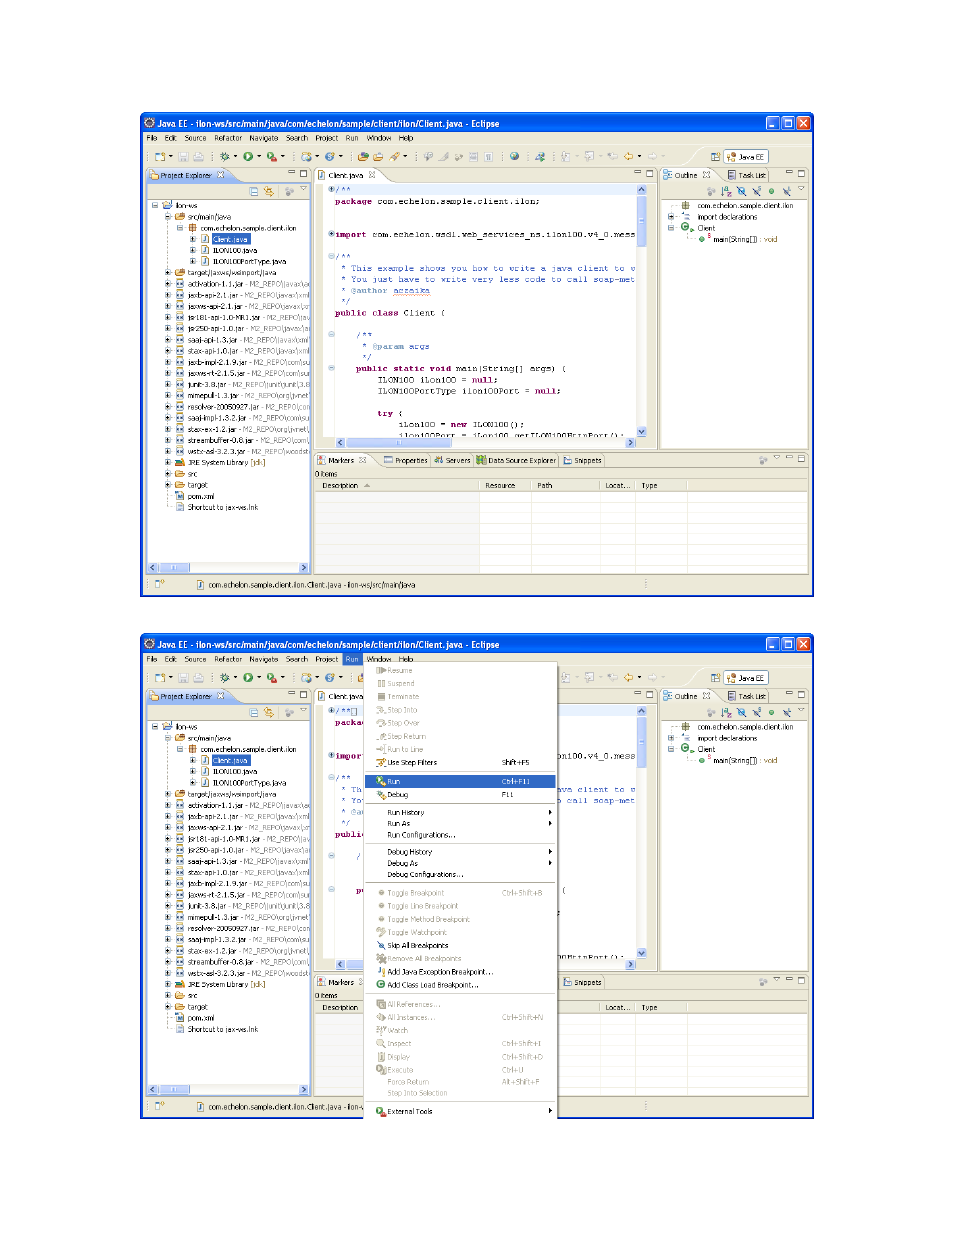The height and width of the screenshot is (1235, 954).
Task: Select the Properties tab in upper window
Action: click(406, 460)
